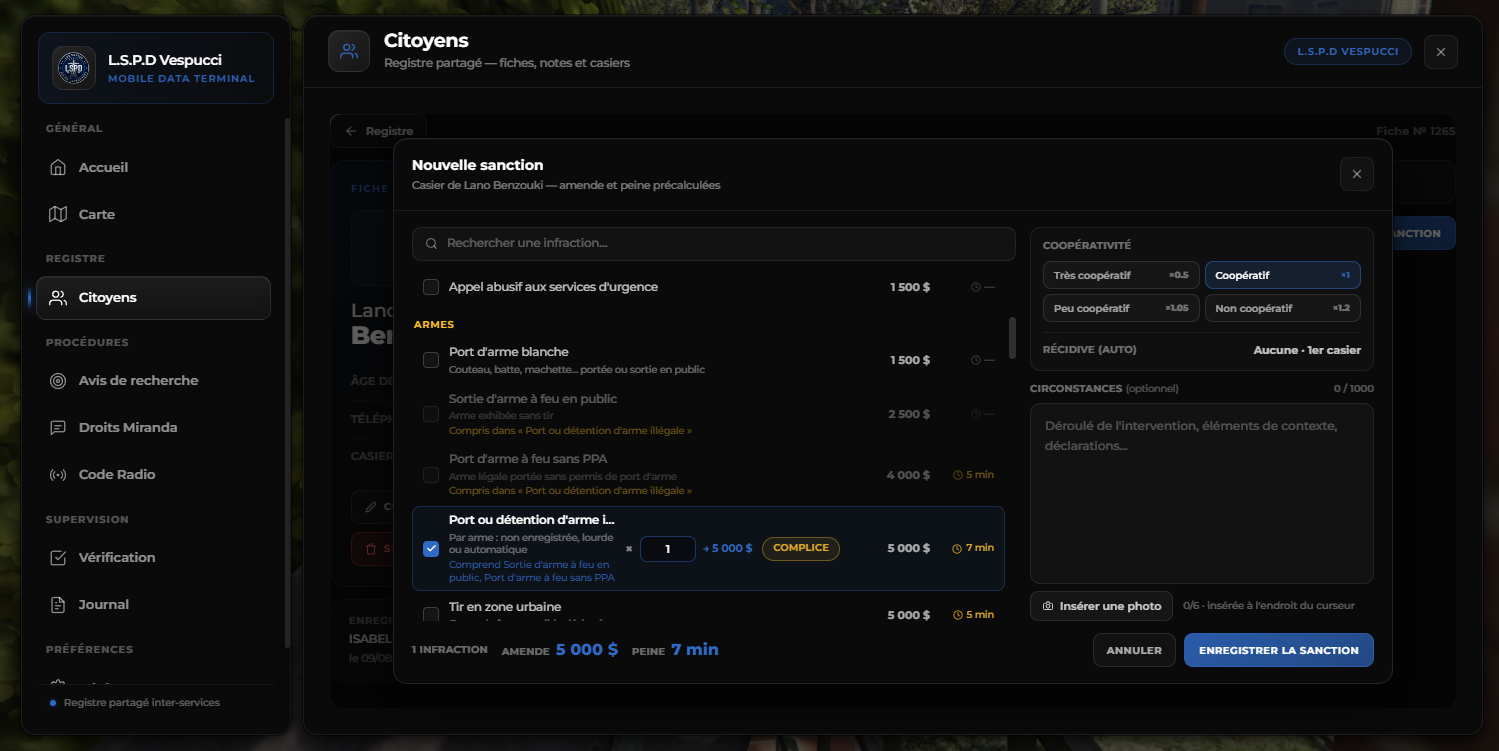Click the weapon quantity field
This screenshot has height=751, width=1499.
tap(667, 548)
